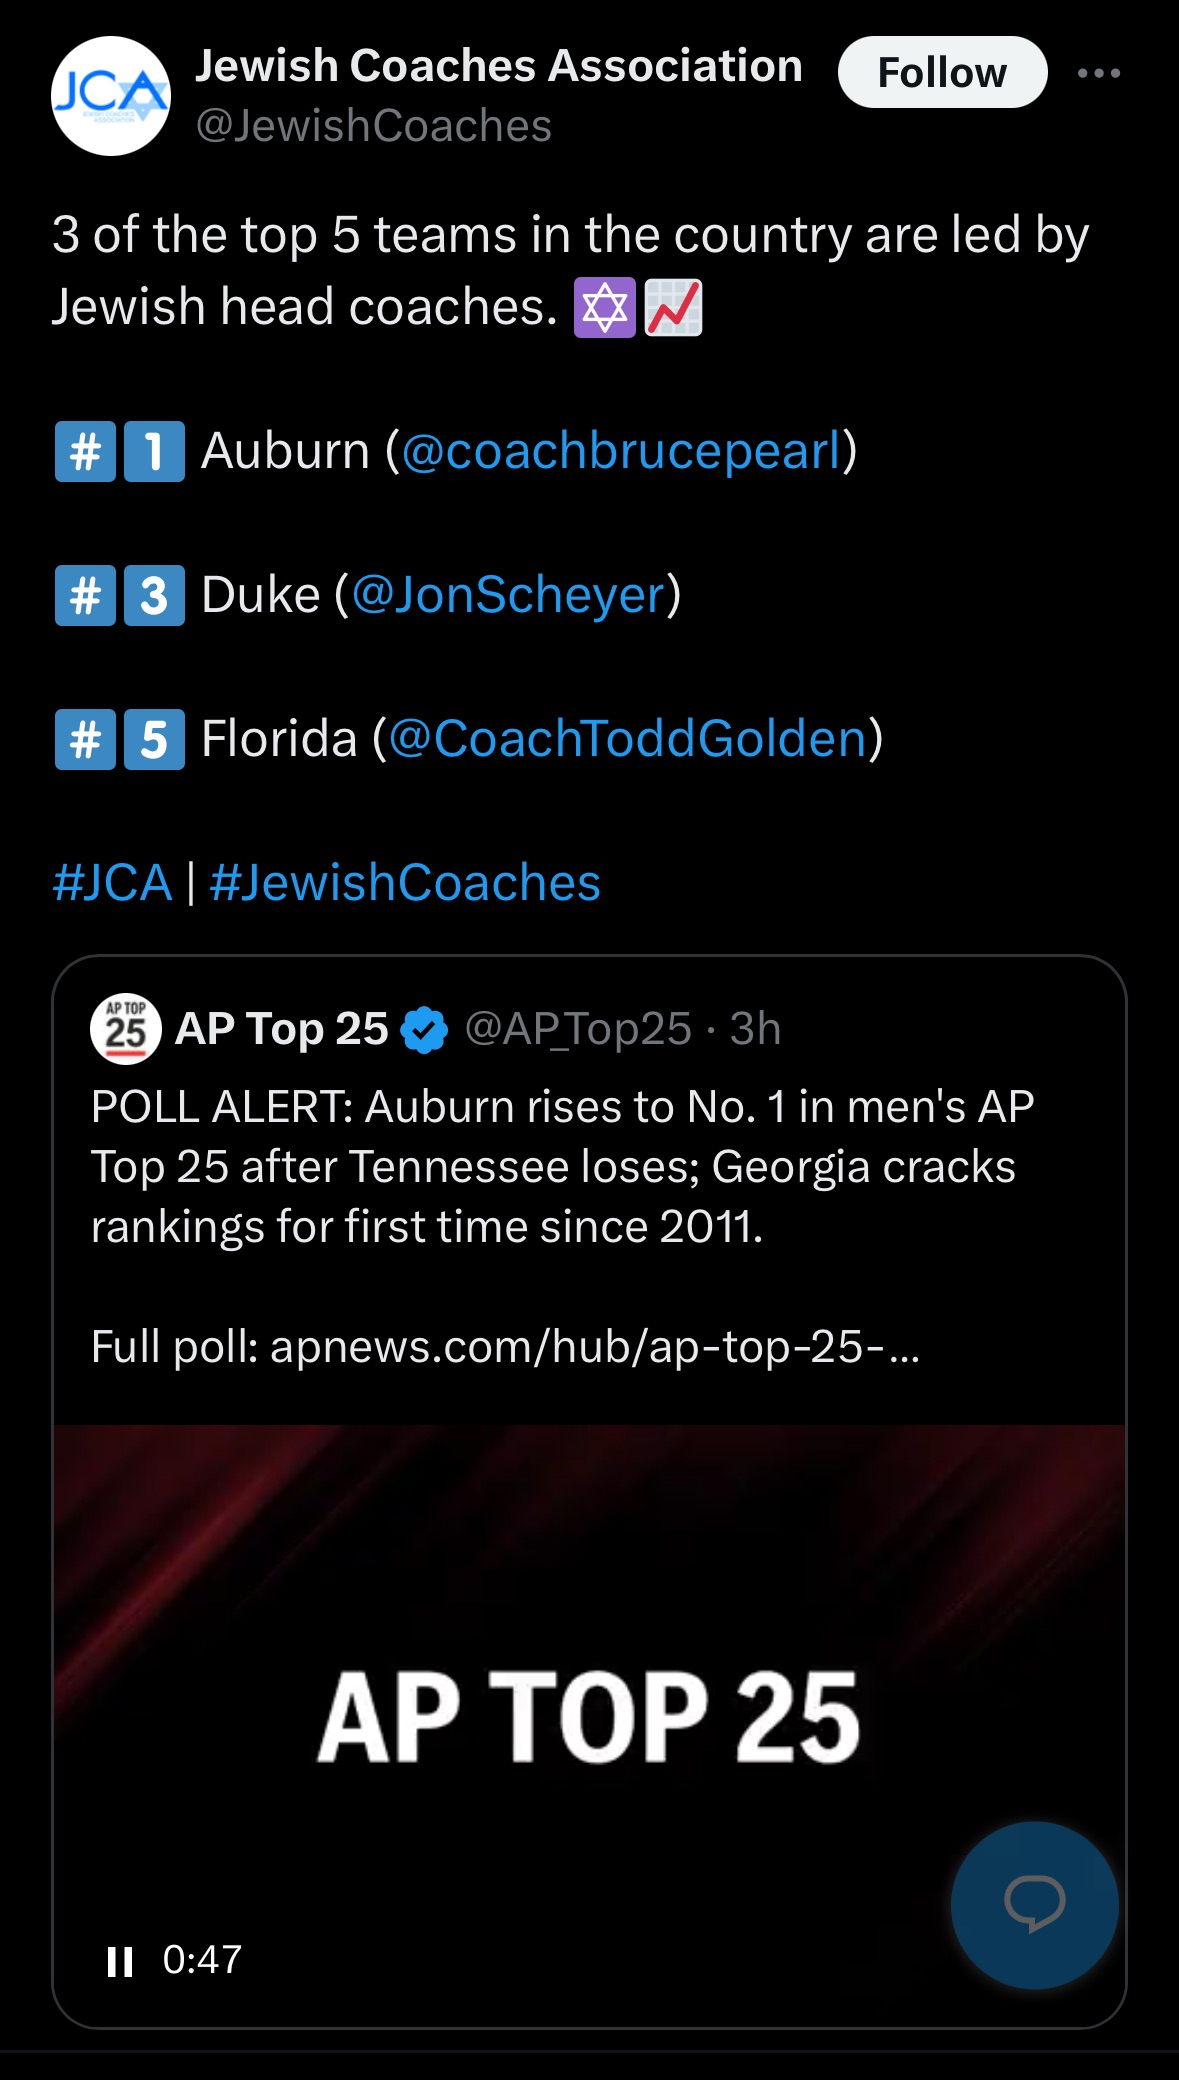Open the three-dot more options menu
1179x2080 pixels.
coord(1099,73)
